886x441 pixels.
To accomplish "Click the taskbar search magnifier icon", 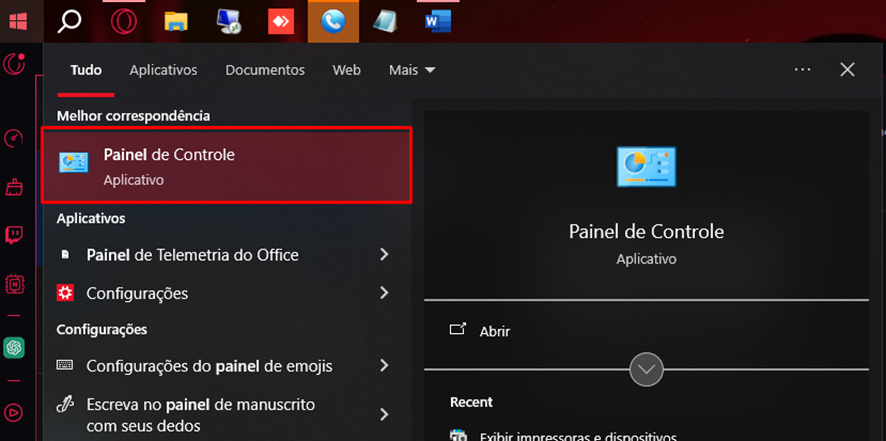I will click(70, 21).
